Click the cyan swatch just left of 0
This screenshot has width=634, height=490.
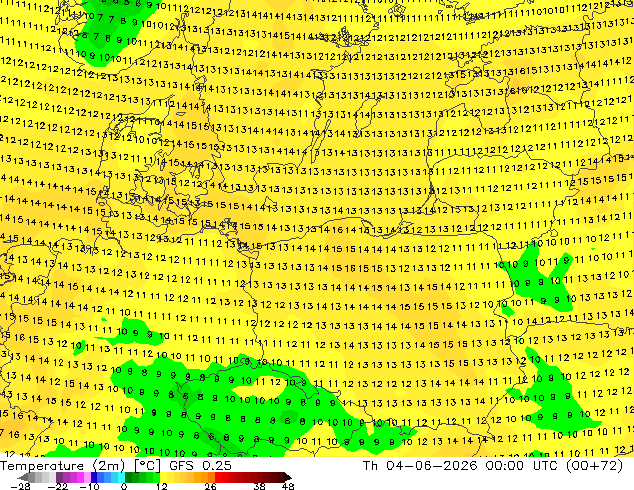click(121, 477)
